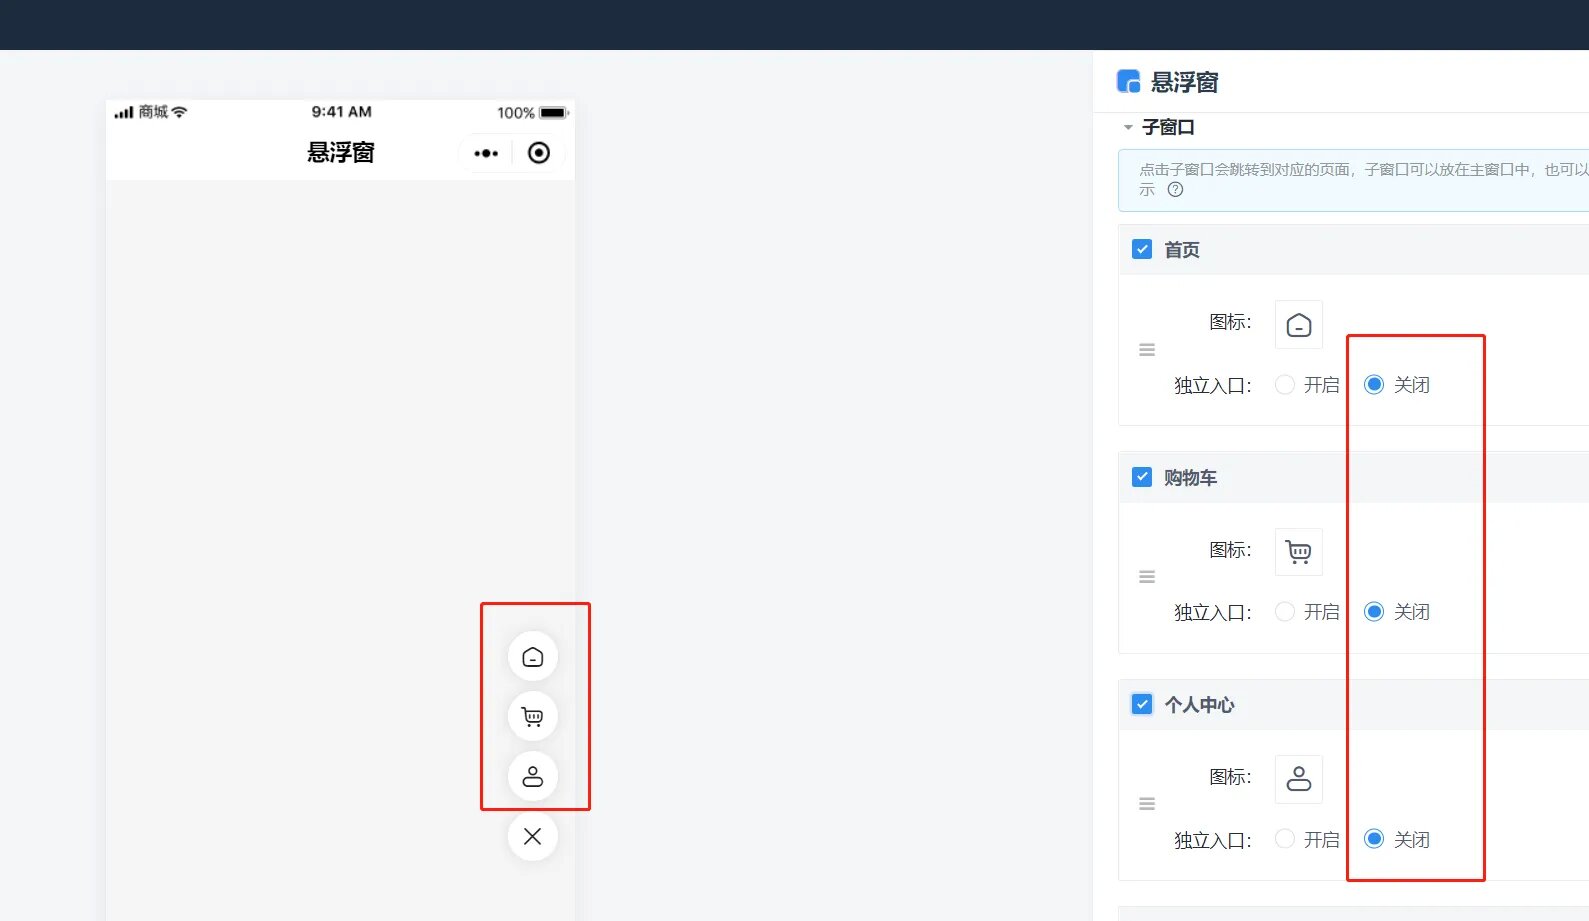
Task: Select 开启 for 购物车 独立入口
Action: click(1285, 612)
